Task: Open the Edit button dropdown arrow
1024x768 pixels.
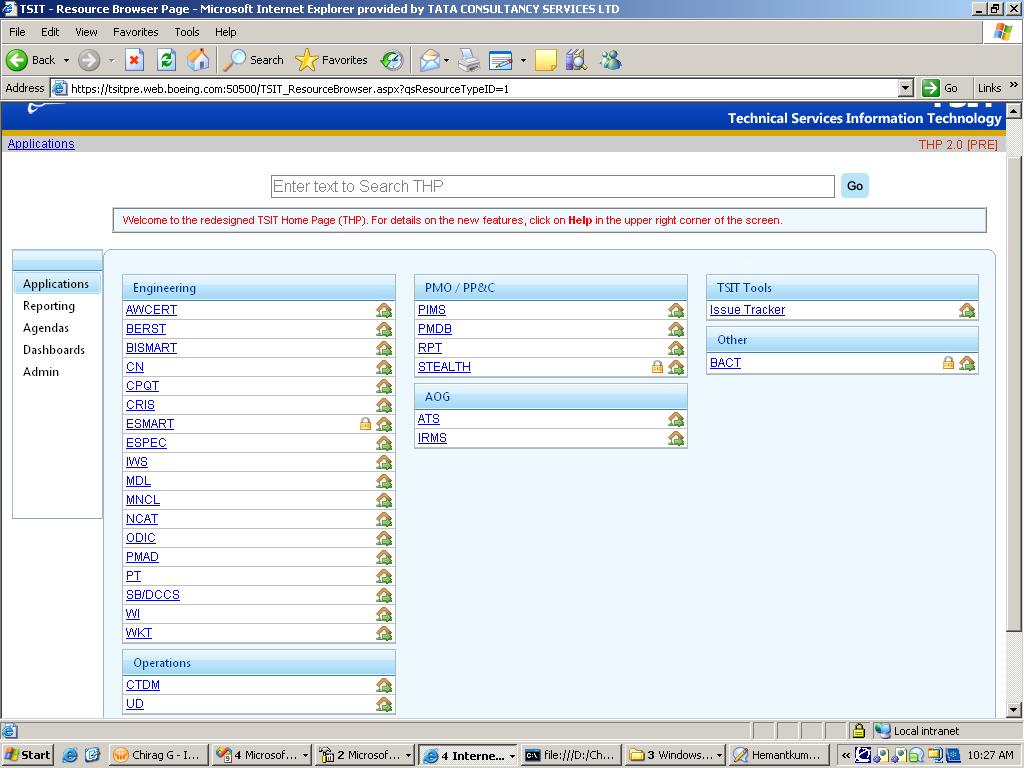Action: (523, 60)
